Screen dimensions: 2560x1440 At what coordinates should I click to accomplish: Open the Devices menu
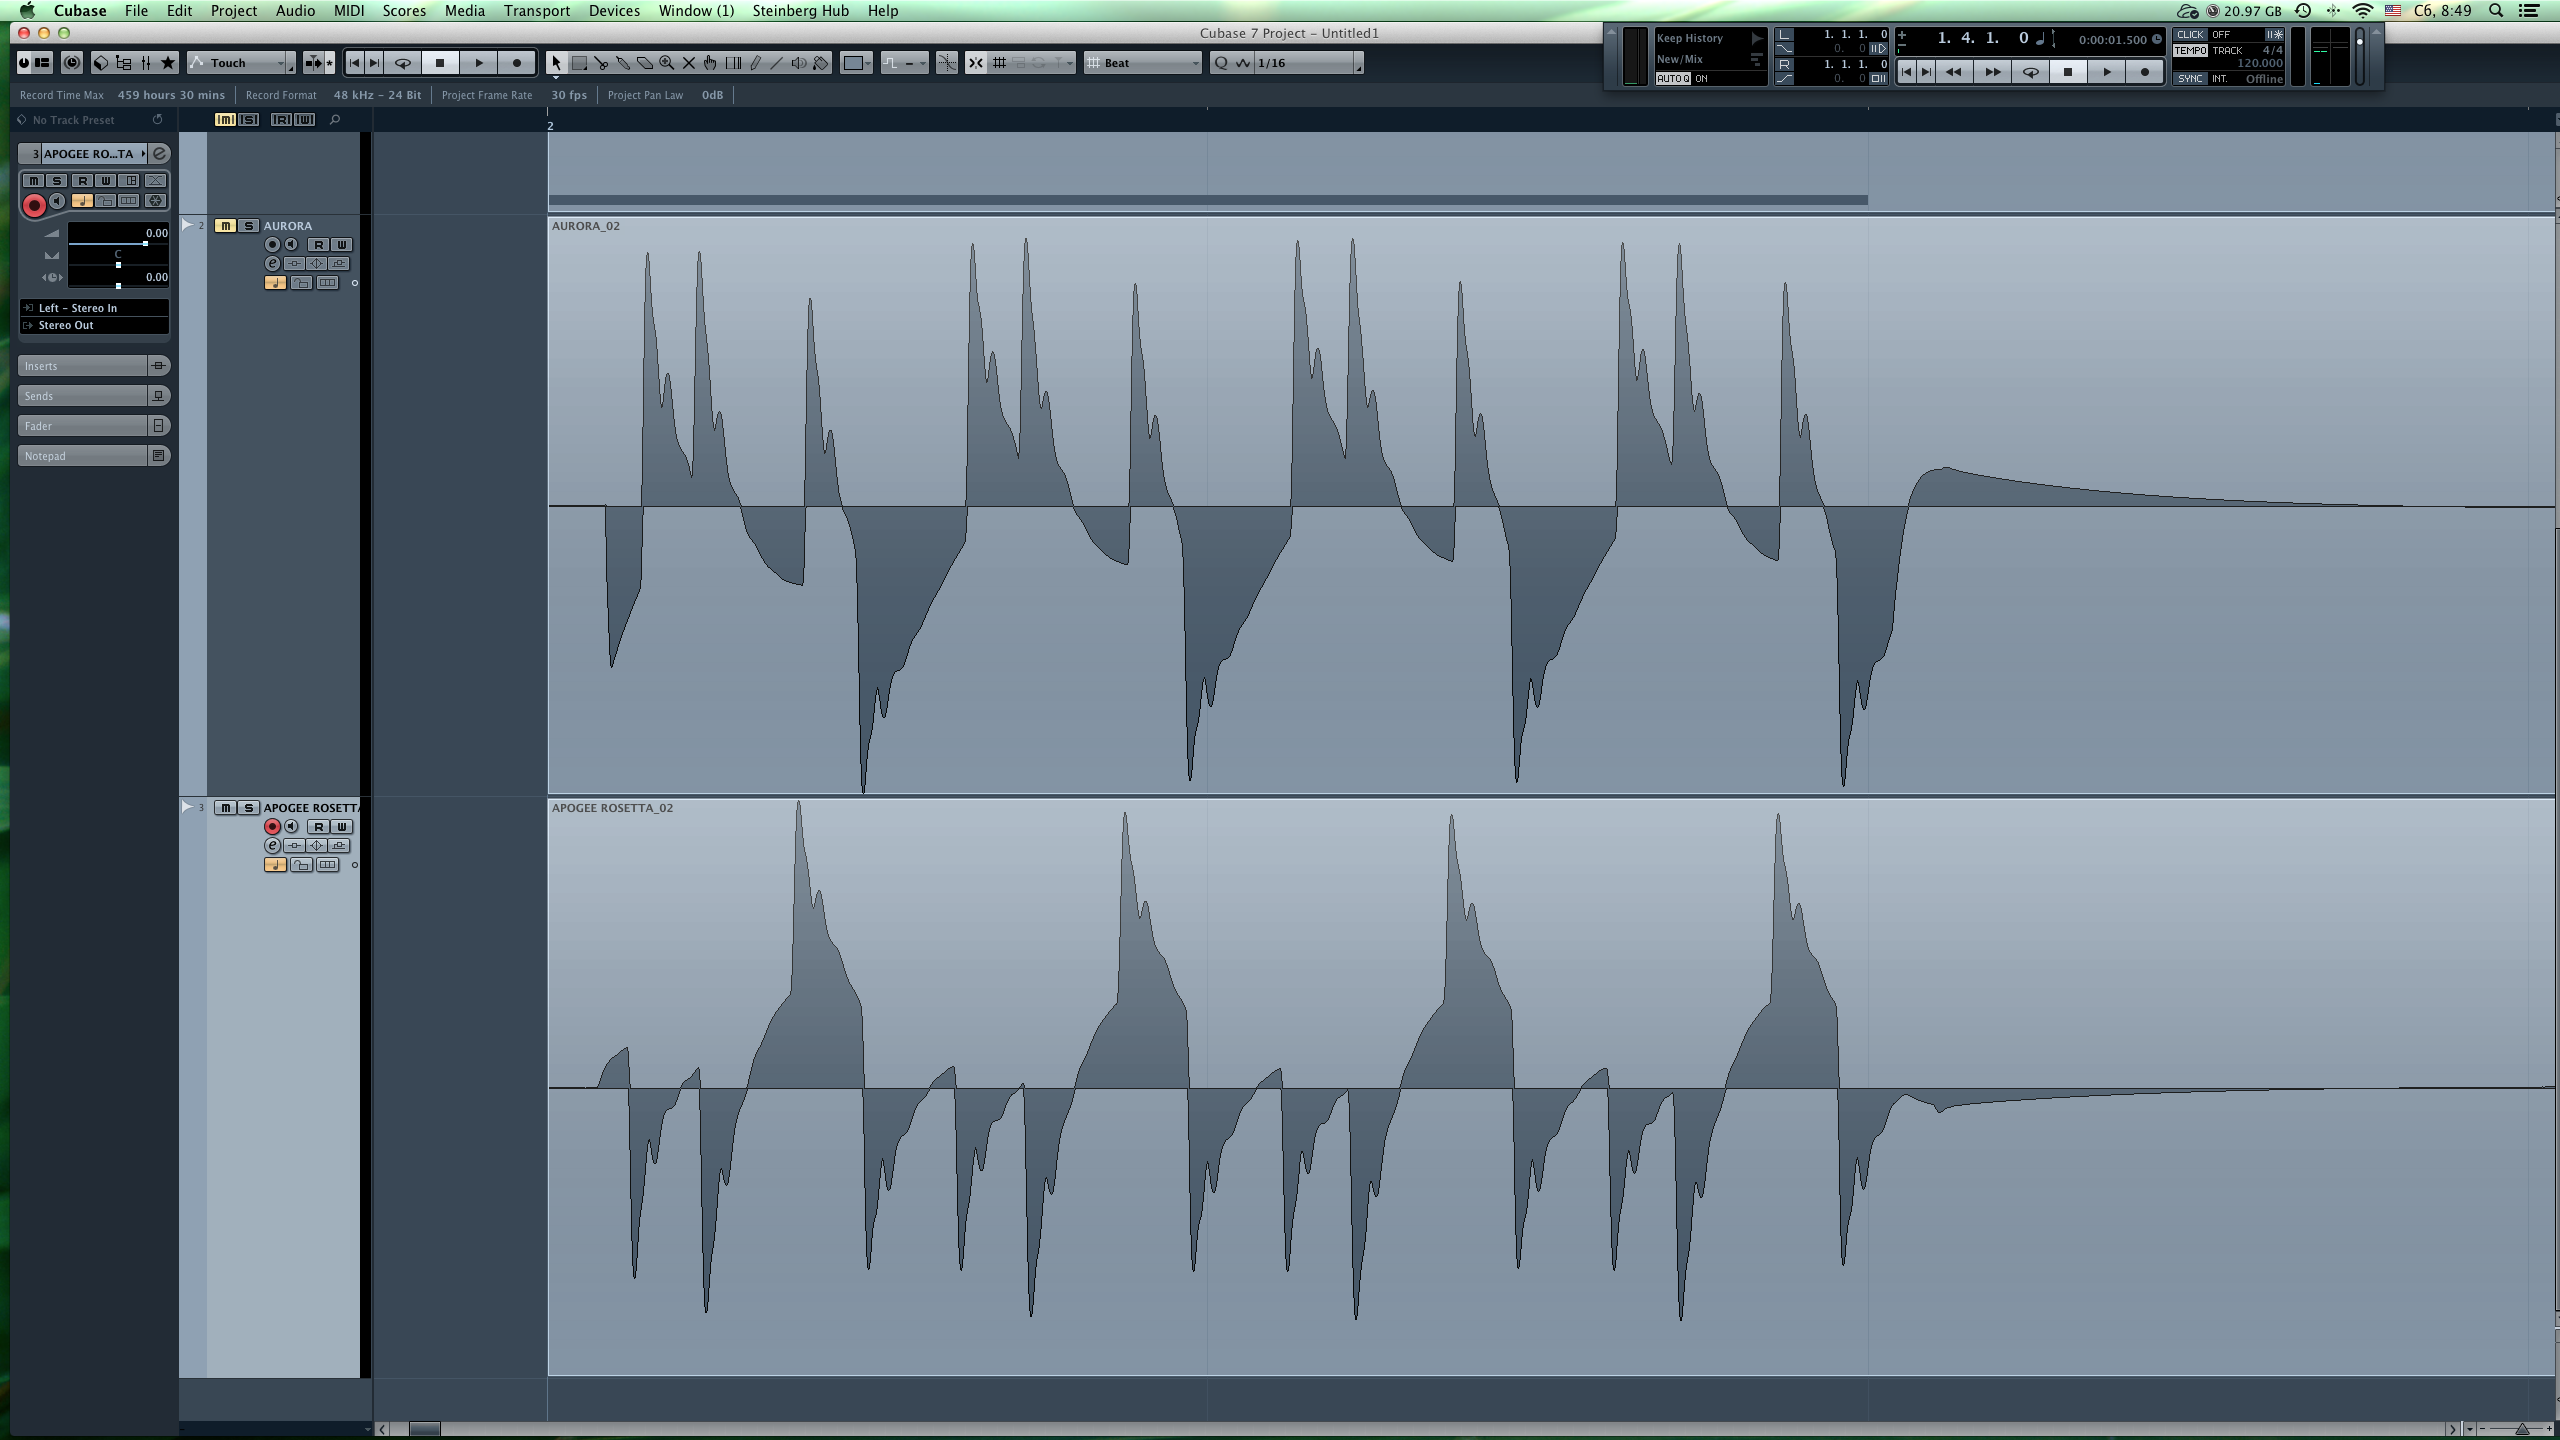613,11
